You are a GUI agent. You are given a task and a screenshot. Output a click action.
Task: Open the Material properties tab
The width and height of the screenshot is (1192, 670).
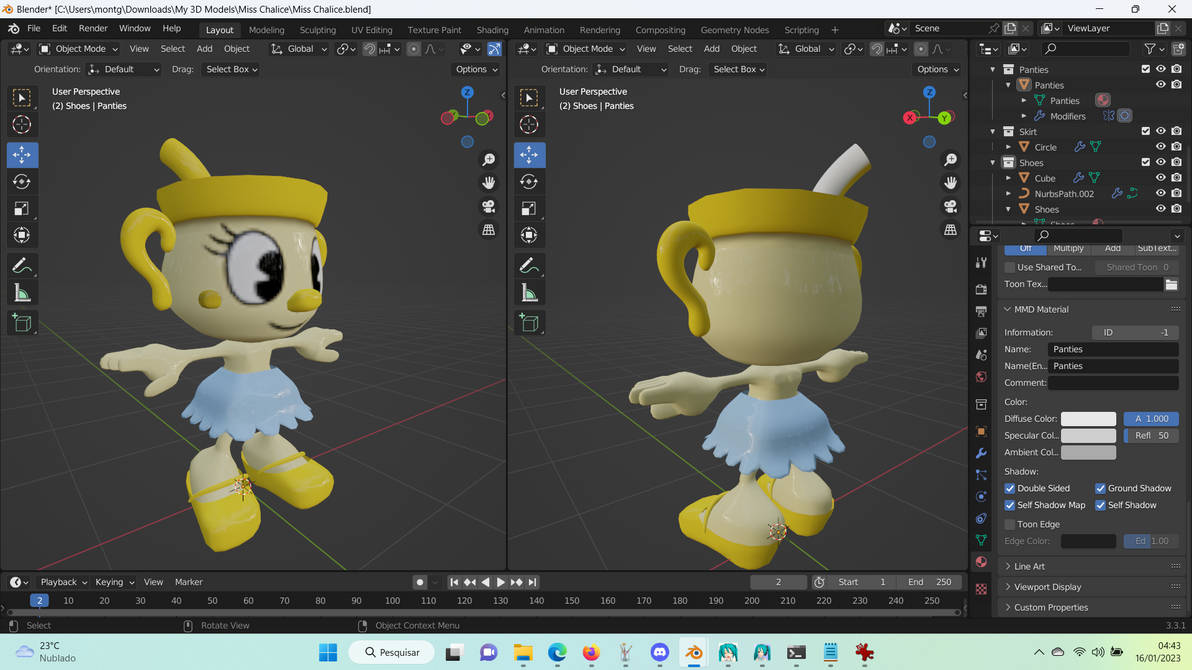[x=981, y=562]
